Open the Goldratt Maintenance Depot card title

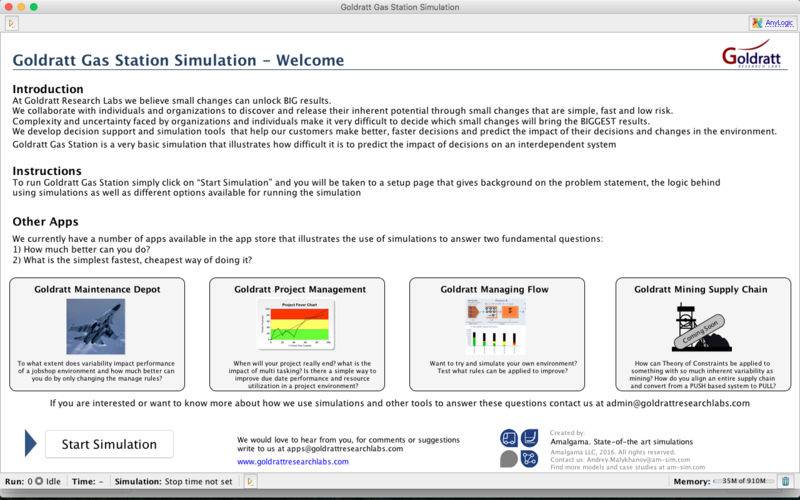[x=97, y=289]
